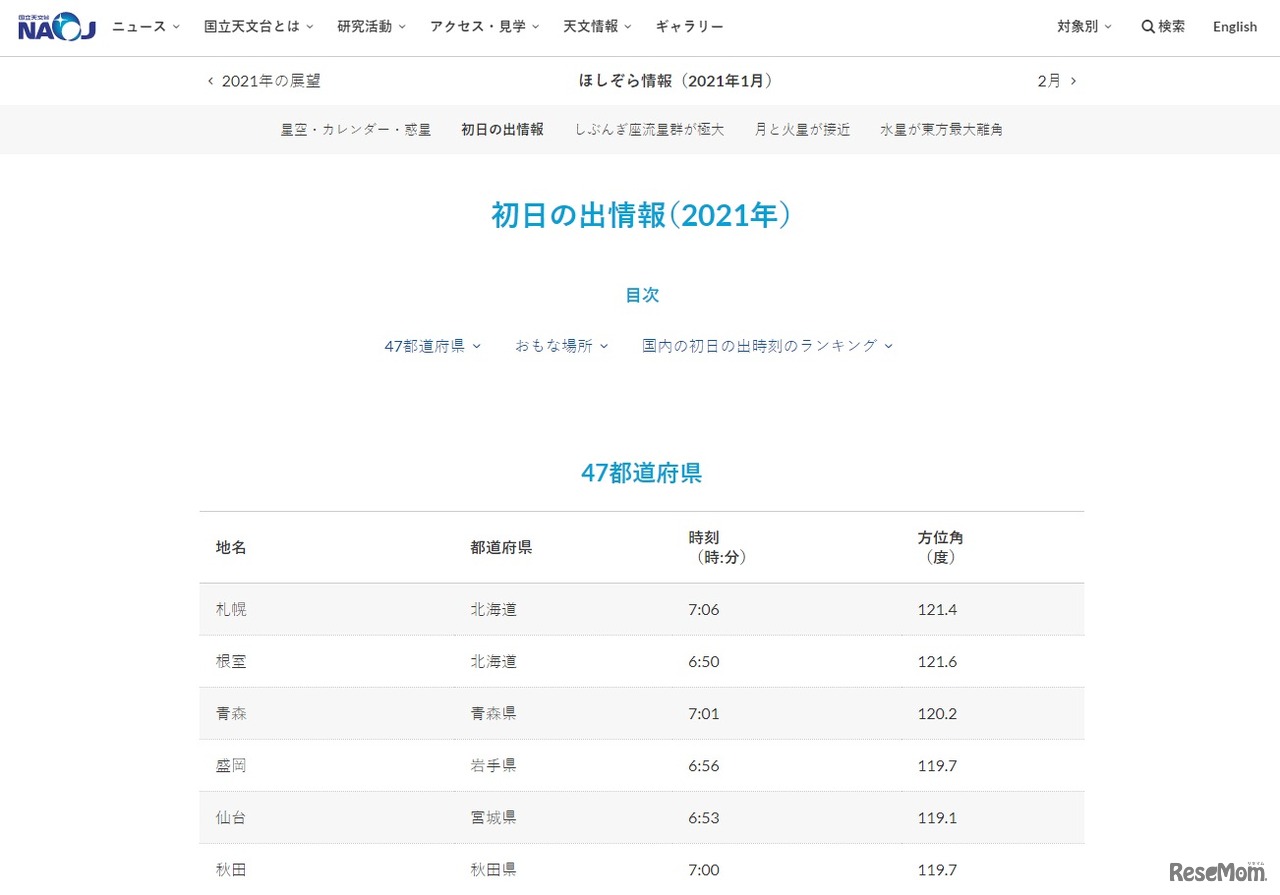Click the 119.7 azimuth in the 秋田 row
This screenshot has width=1280, height=895.
[938, 870]
